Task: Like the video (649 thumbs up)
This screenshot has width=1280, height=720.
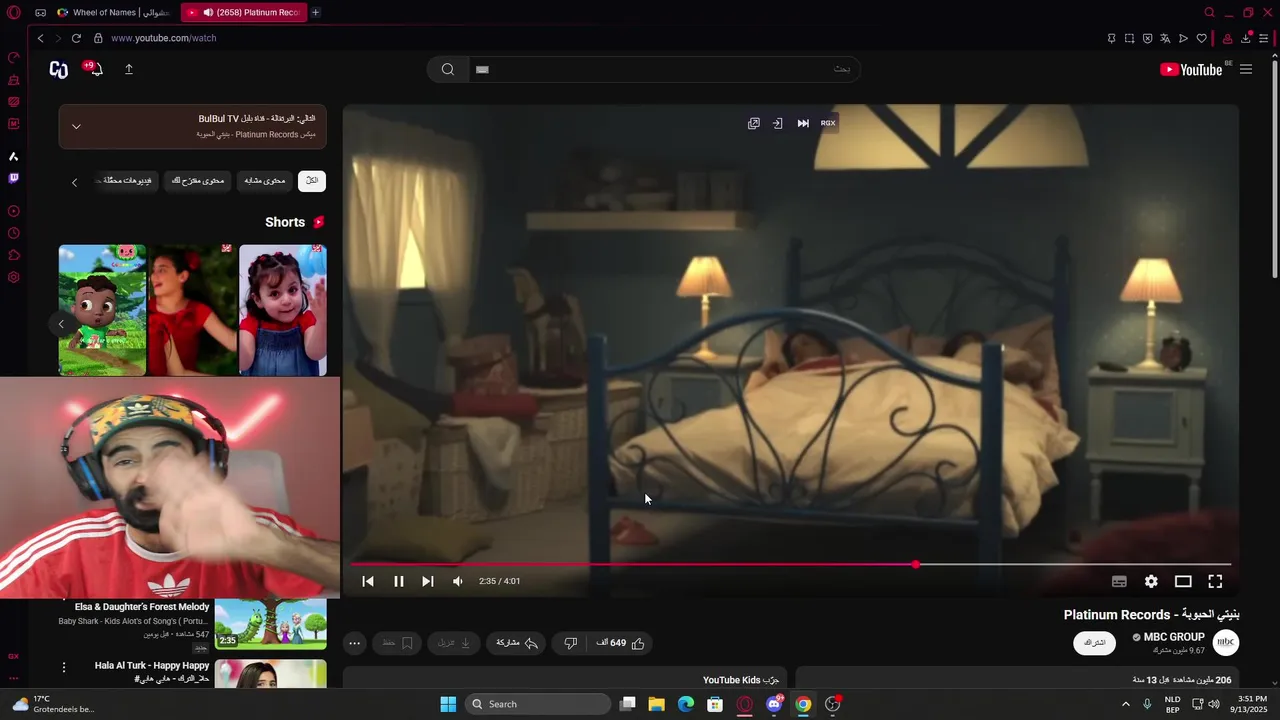Action: [621, 643]
